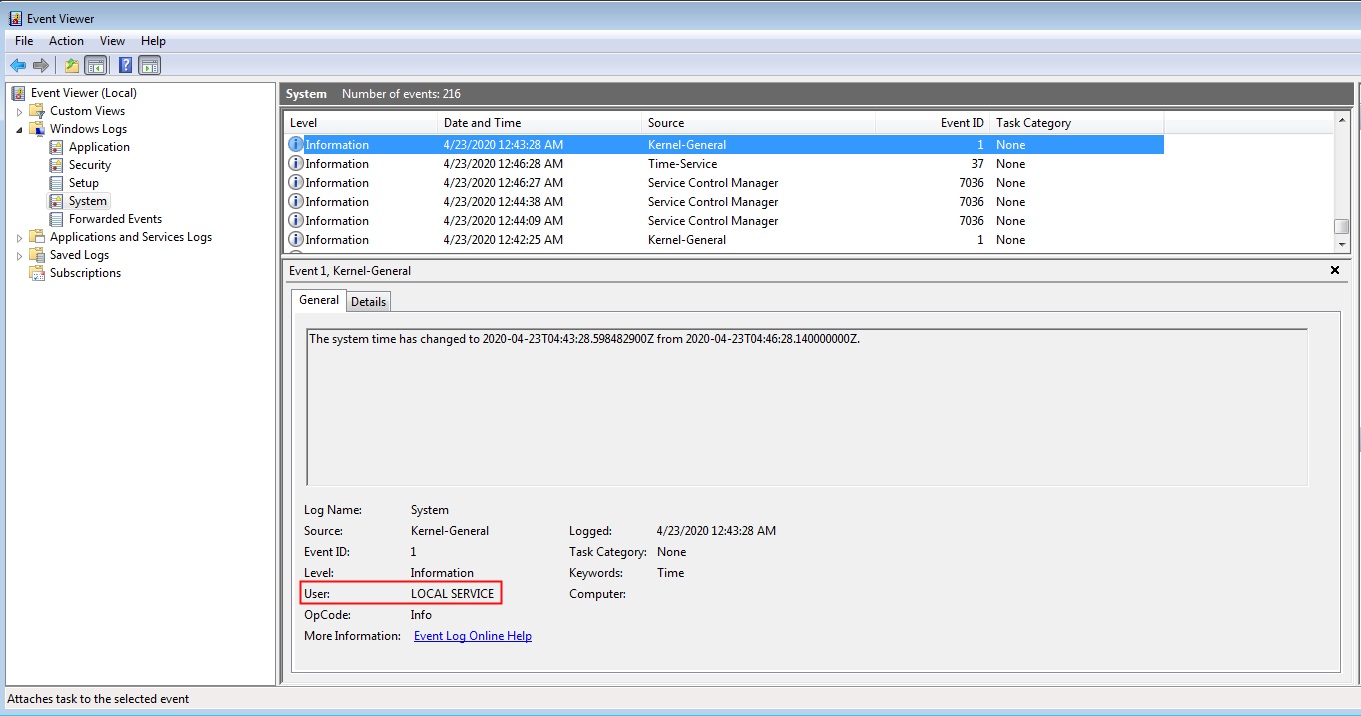
Task: Collapse the Windows Logs tree node
Action: tap(19, 129)
